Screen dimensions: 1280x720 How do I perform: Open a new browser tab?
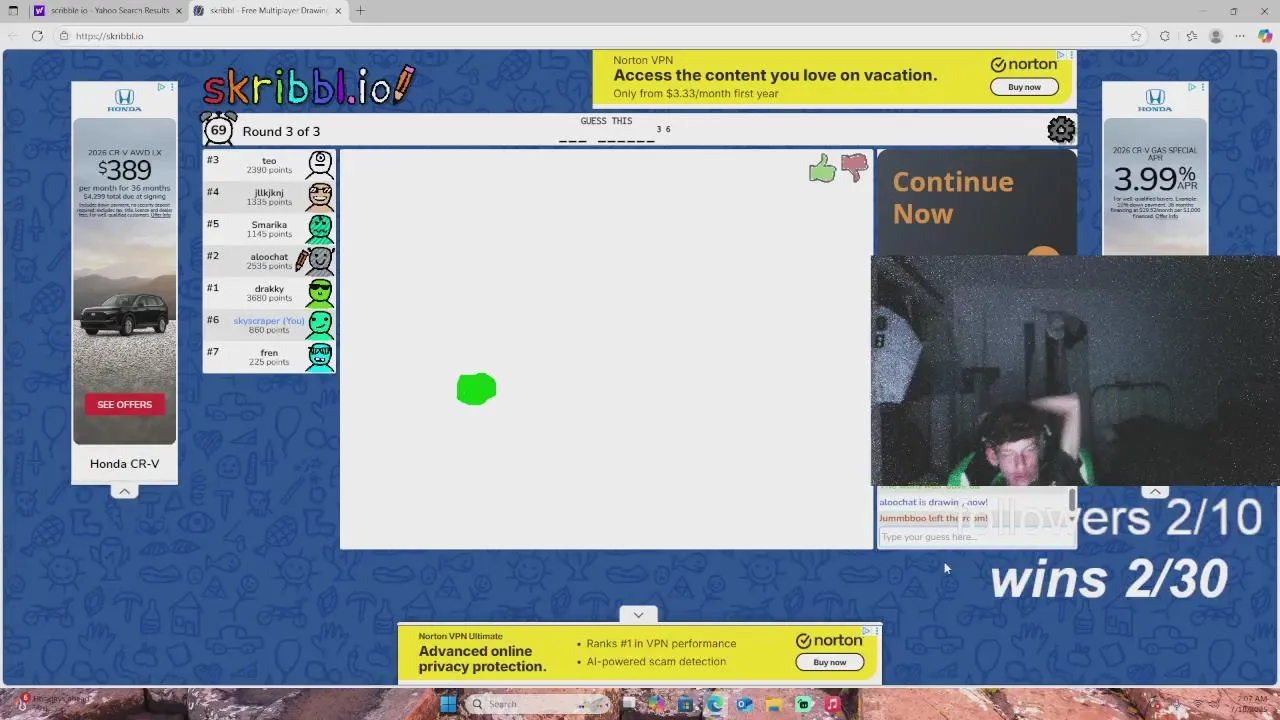tap(360, 11)
